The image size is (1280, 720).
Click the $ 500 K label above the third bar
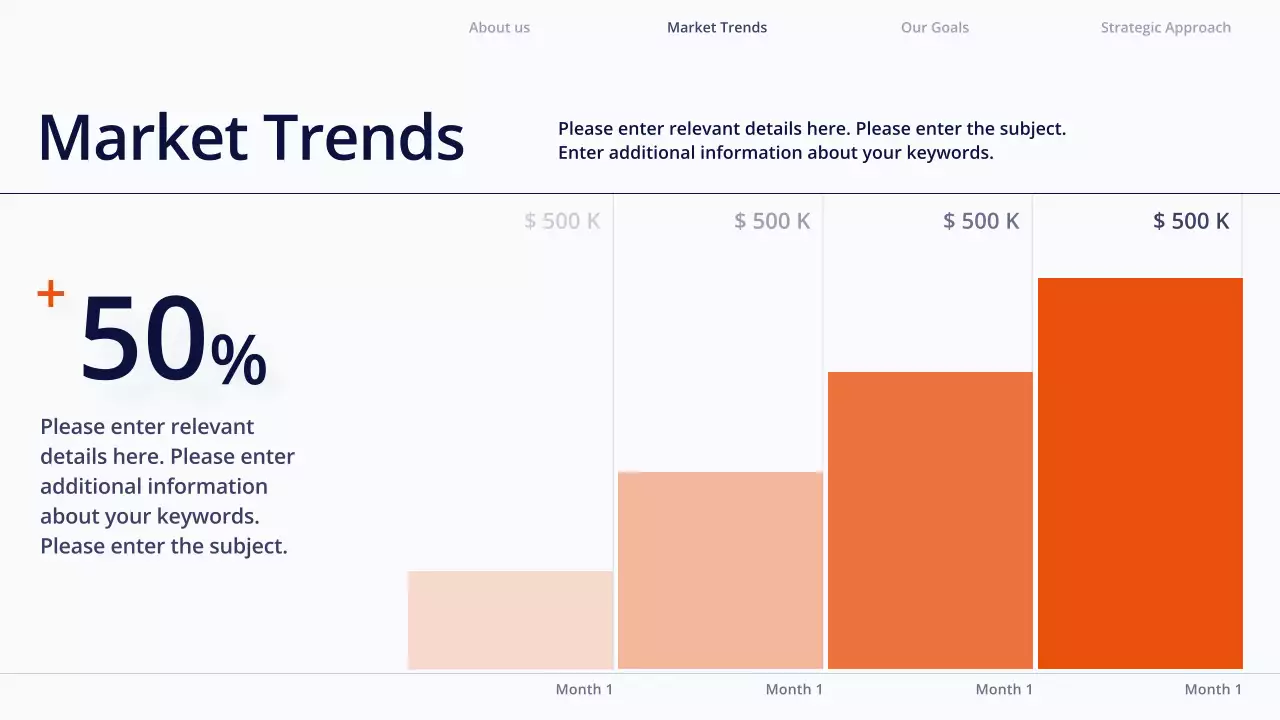tap(981, 221)
